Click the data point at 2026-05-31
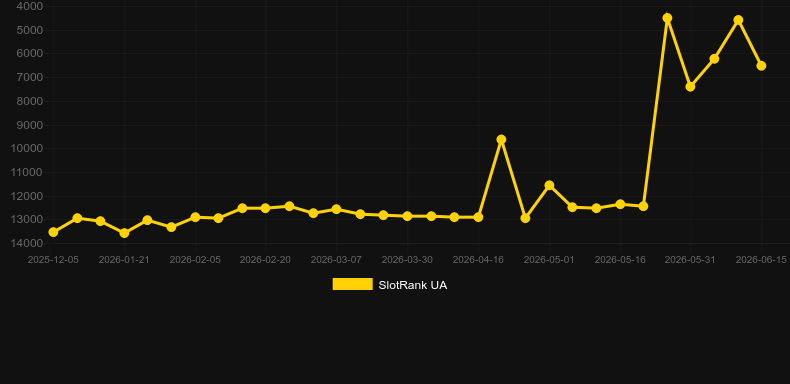The width and height of the screenshot is (790, 384). point(690,87)
